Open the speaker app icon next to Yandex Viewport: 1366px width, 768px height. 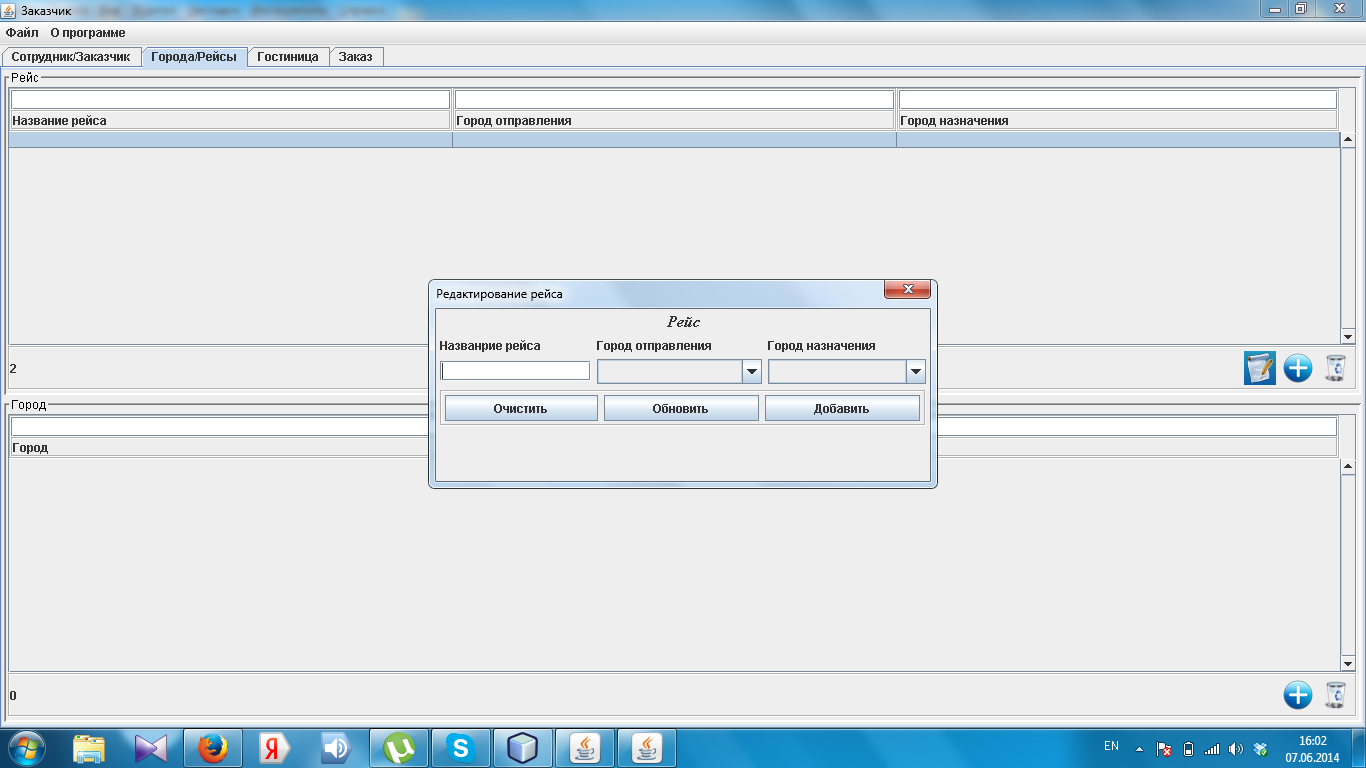point(337,748)
